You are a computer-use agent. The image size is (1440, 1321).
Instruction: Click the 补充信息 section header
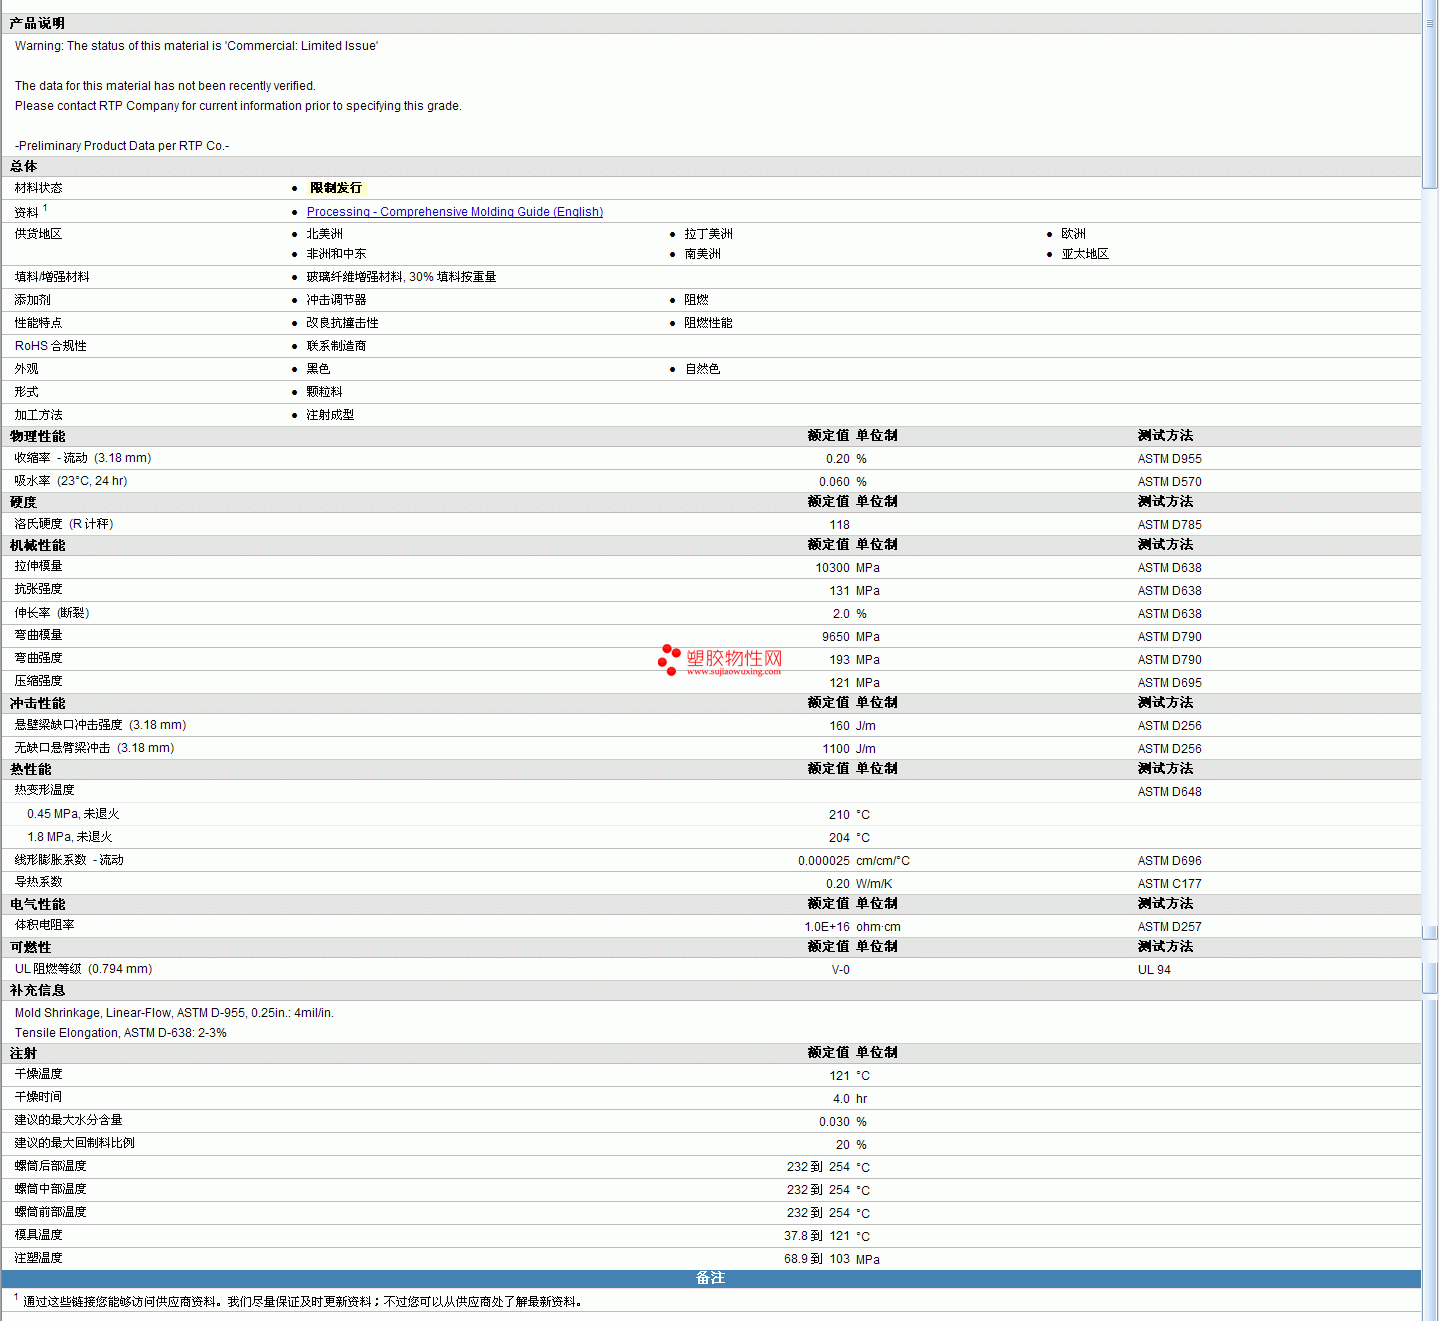pyautogui.click(x=37, y=990)
